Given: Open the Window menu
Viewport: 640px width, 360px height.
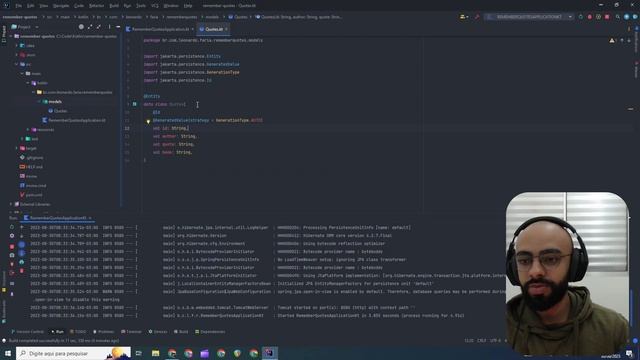Looking at the screenshot, I should [171, 6].
